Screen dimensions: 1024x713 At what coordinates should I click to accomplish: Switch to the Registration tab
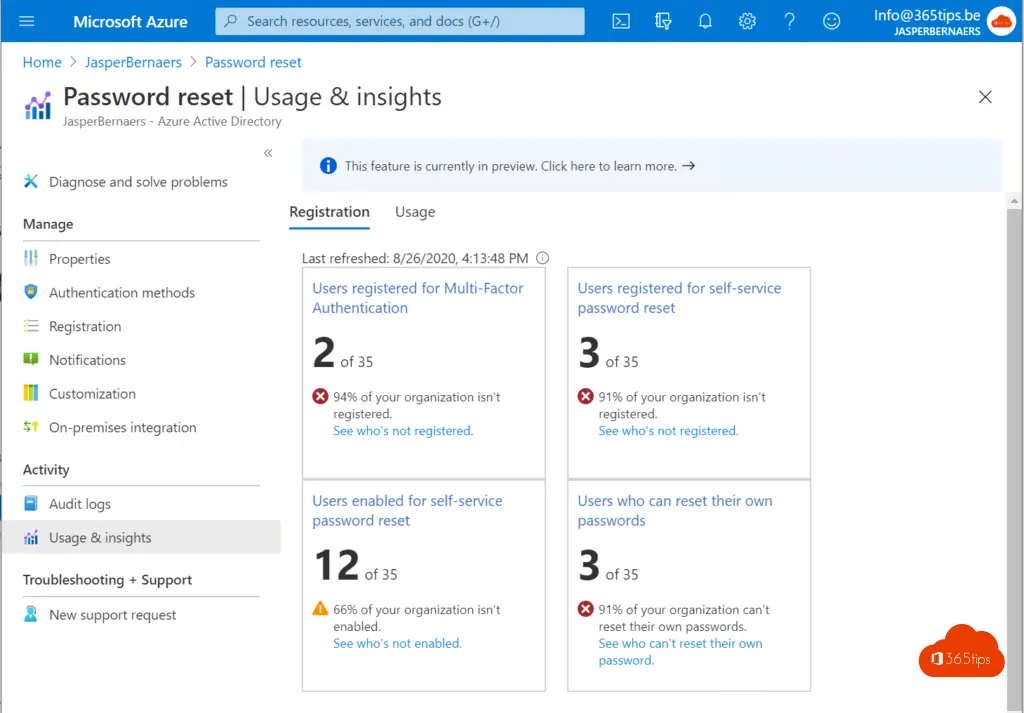point(329,212)
